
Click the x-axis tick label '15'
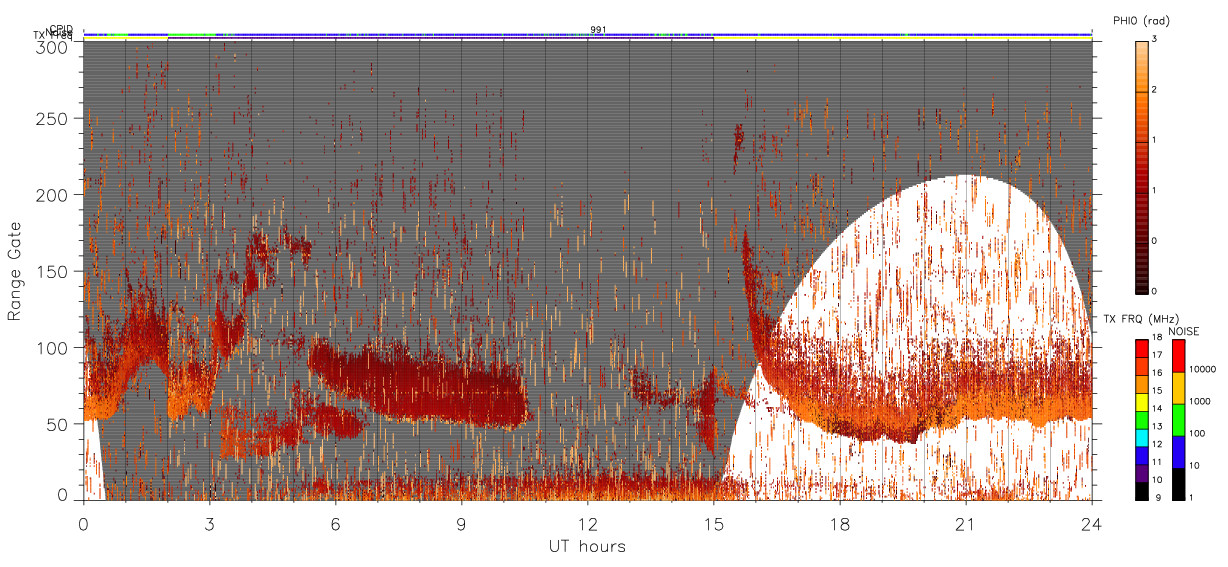click(x=713, y=524)
